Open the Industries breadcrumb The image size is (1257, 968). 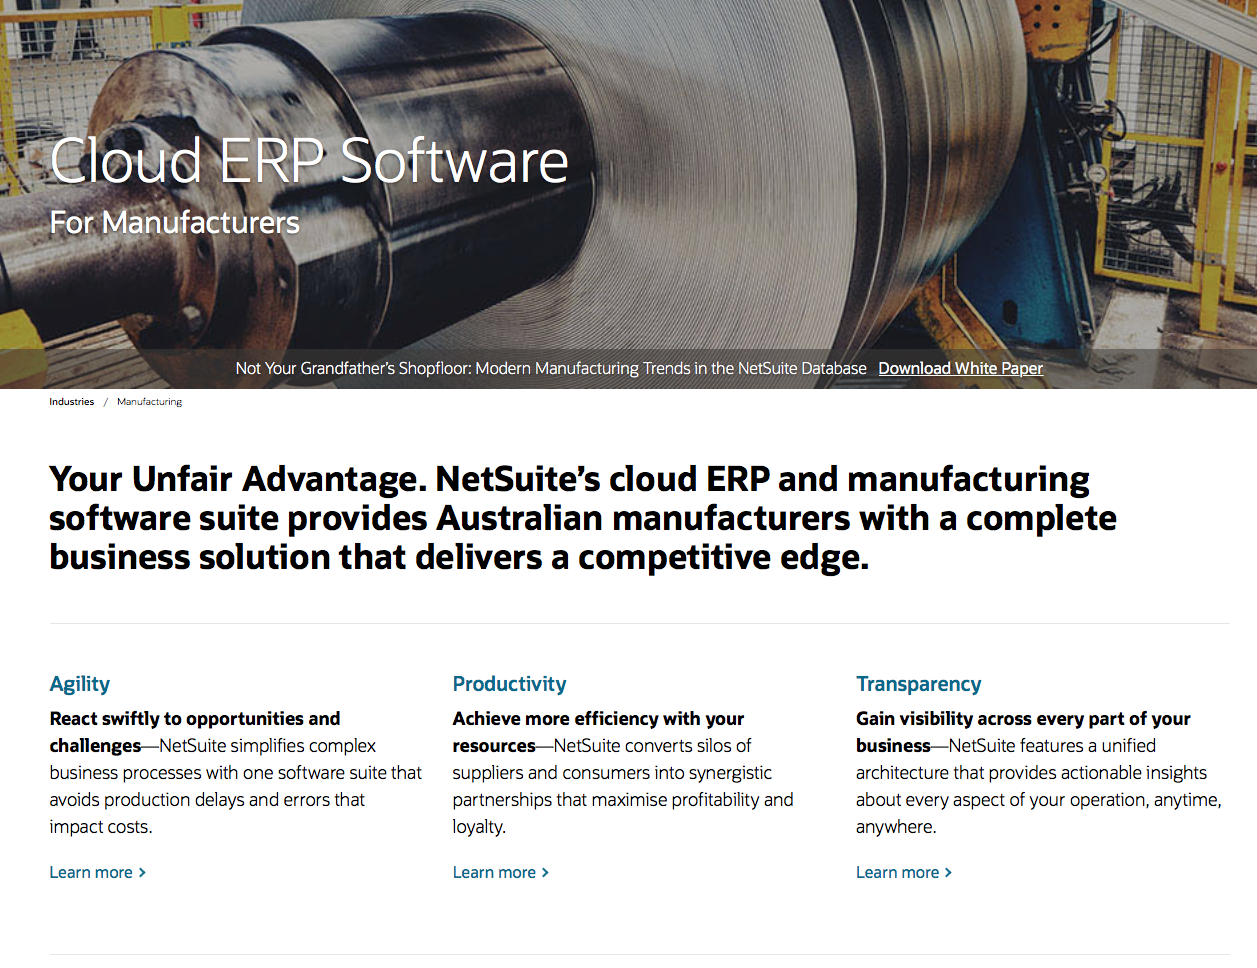coord(72,402)
